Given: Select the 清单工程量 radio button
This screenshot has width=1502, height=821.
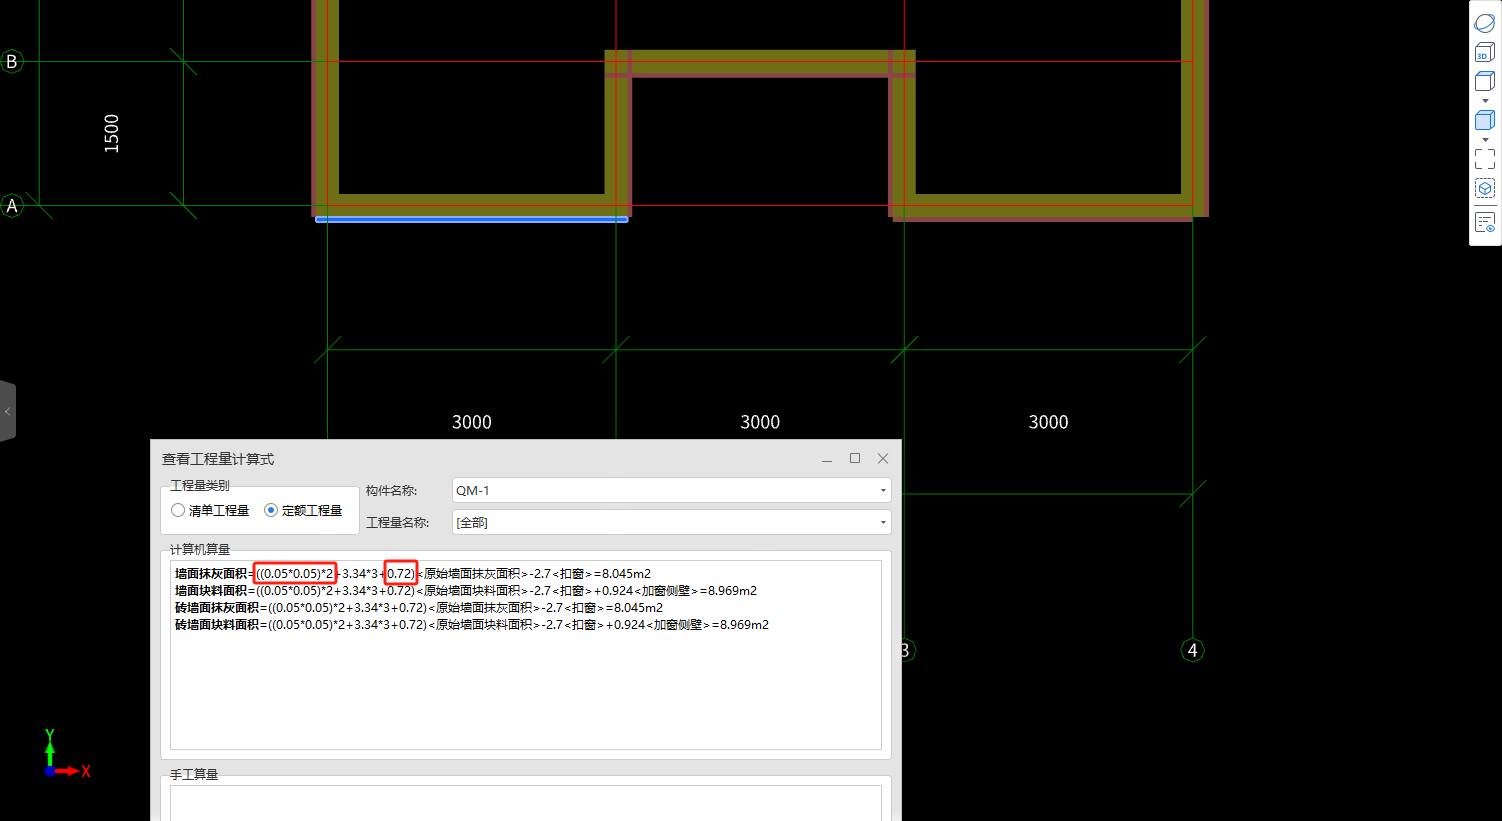Looking at the screenshot, I should click(178, 510).
